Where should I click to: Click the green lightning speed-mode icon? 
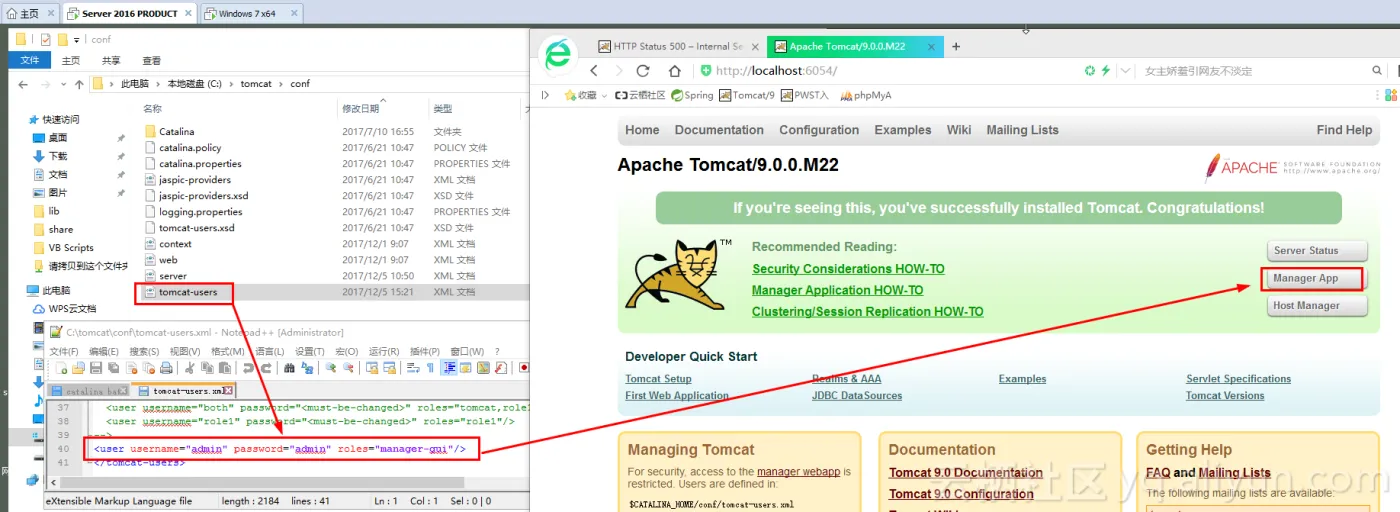click(x=1105, y=71)
